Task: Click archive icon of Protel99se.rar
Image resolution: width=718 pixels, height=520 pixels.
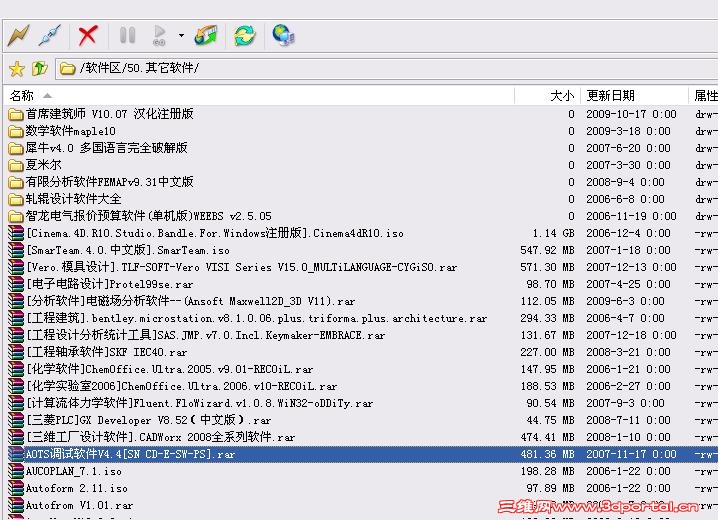Action: pos(16,284)
